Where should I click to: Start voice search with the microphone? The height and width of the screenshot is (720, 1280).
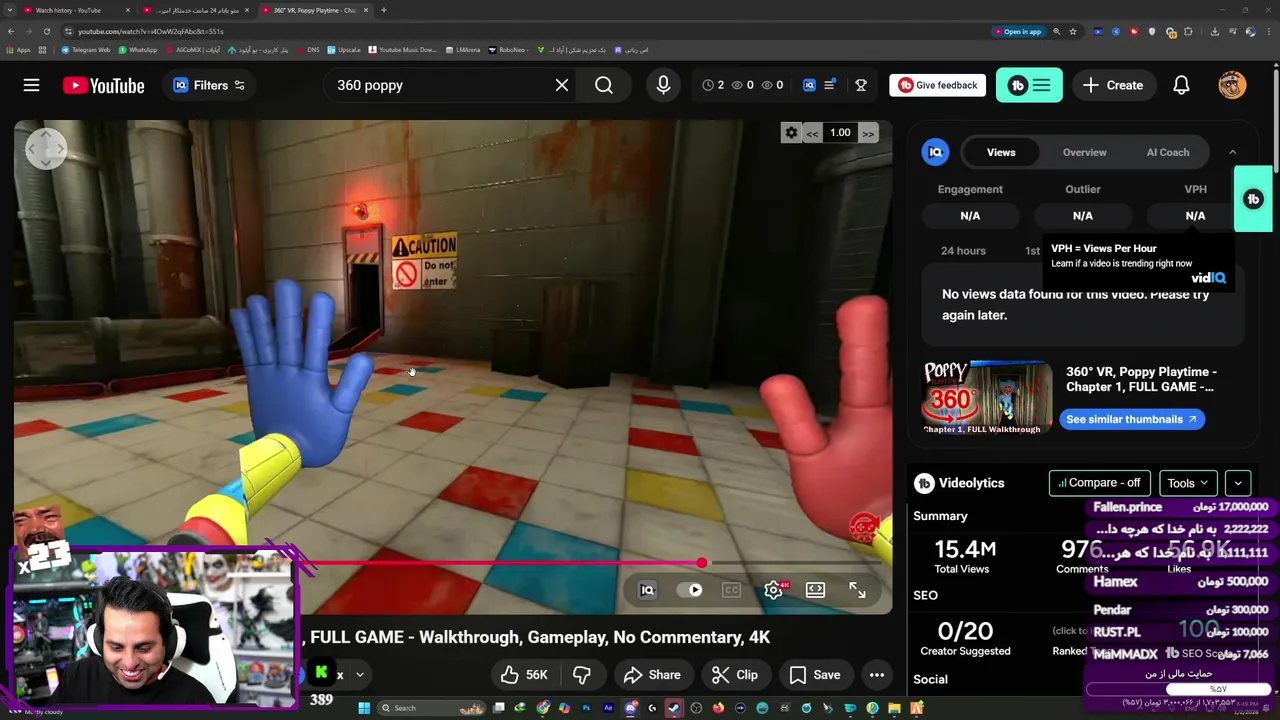663,85
